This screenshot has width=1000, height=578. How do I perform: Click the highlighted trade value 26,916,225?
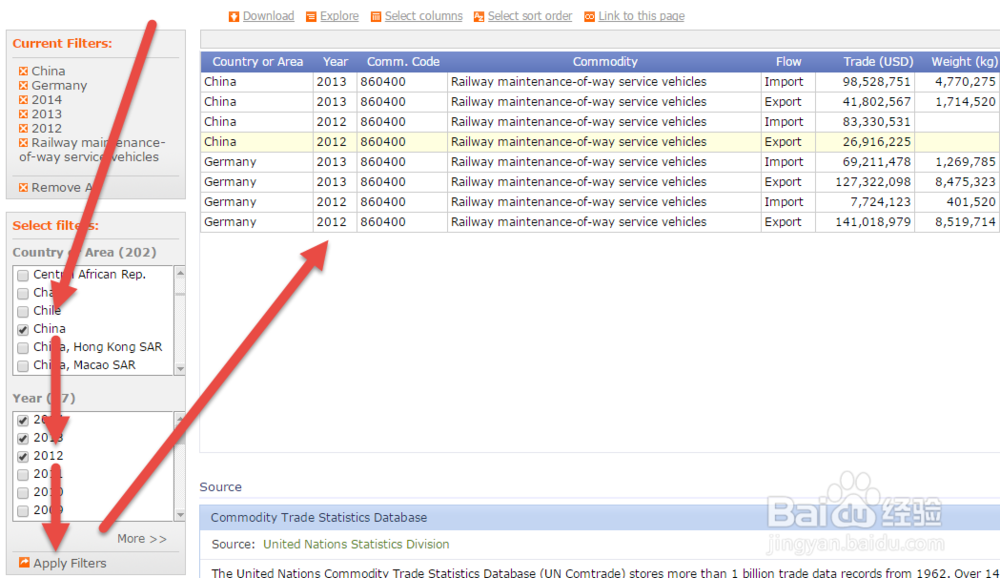click(x=876, y=142)
